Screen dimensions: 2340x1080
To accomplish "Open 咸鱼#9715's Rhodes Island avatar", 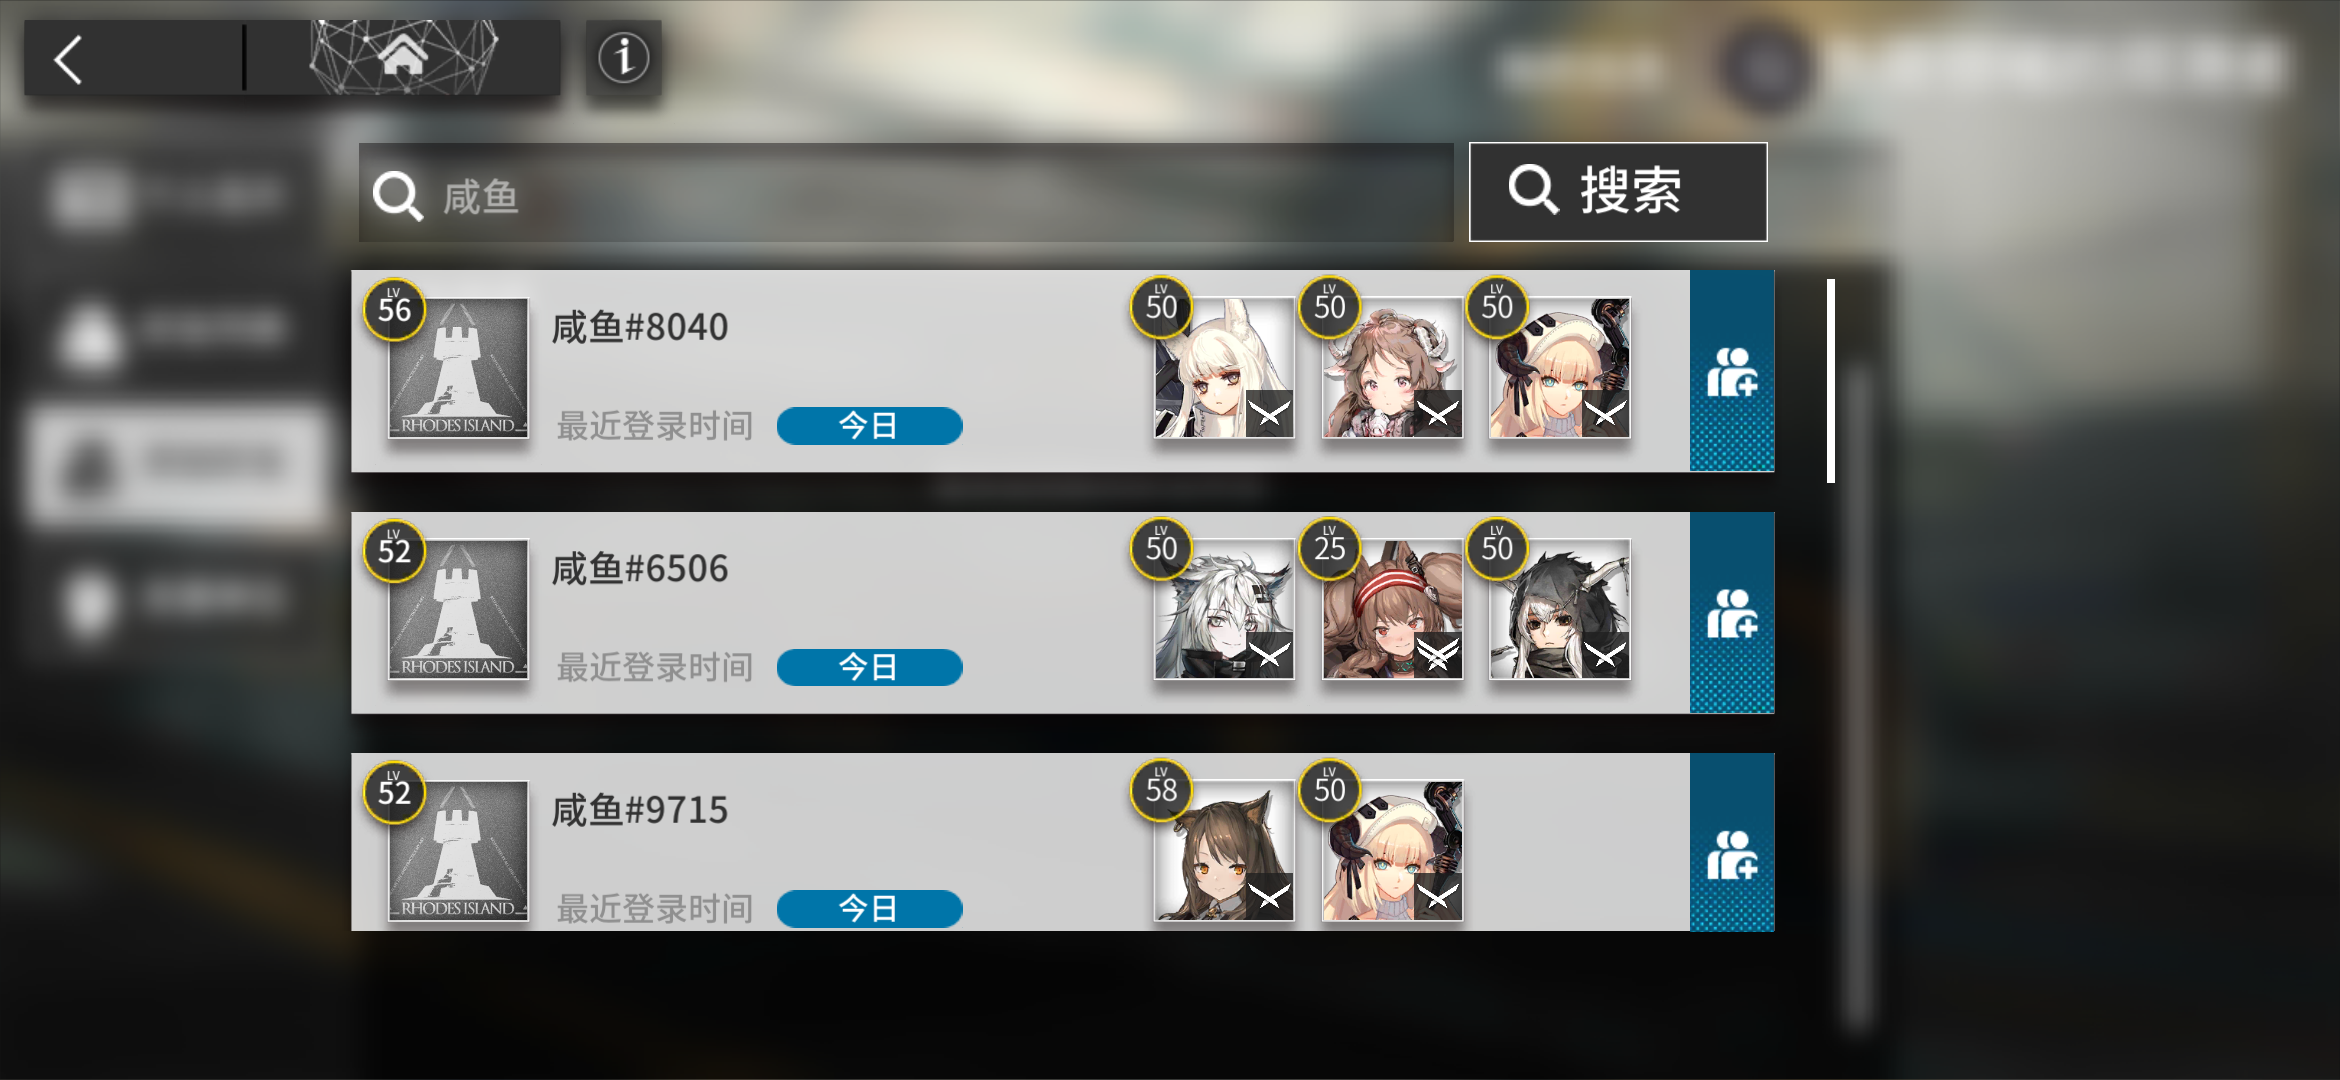I will 458,851.
